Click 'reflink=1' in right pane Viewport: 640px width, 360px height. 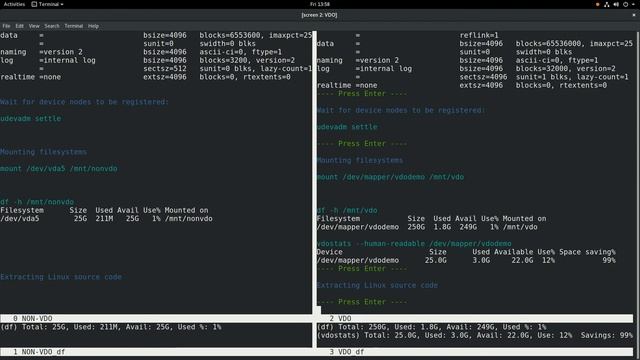[x=479, y=36]
